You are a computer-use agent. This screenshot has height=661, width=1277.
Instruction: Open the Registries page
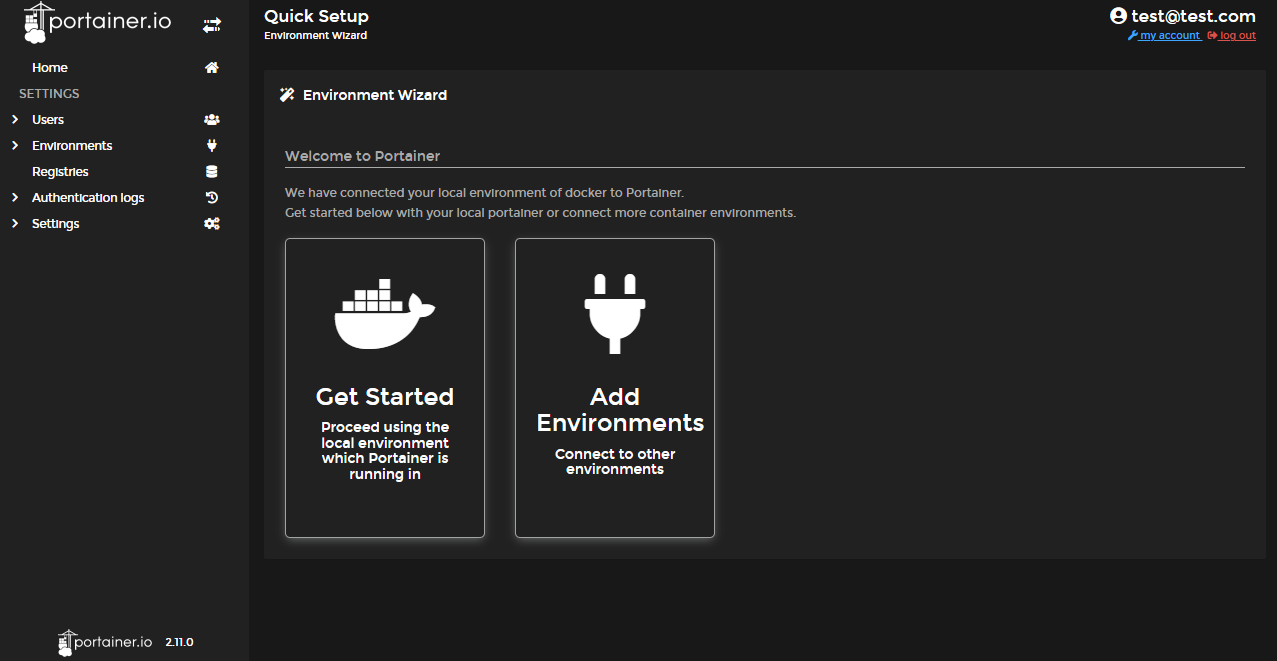(60, 172)
